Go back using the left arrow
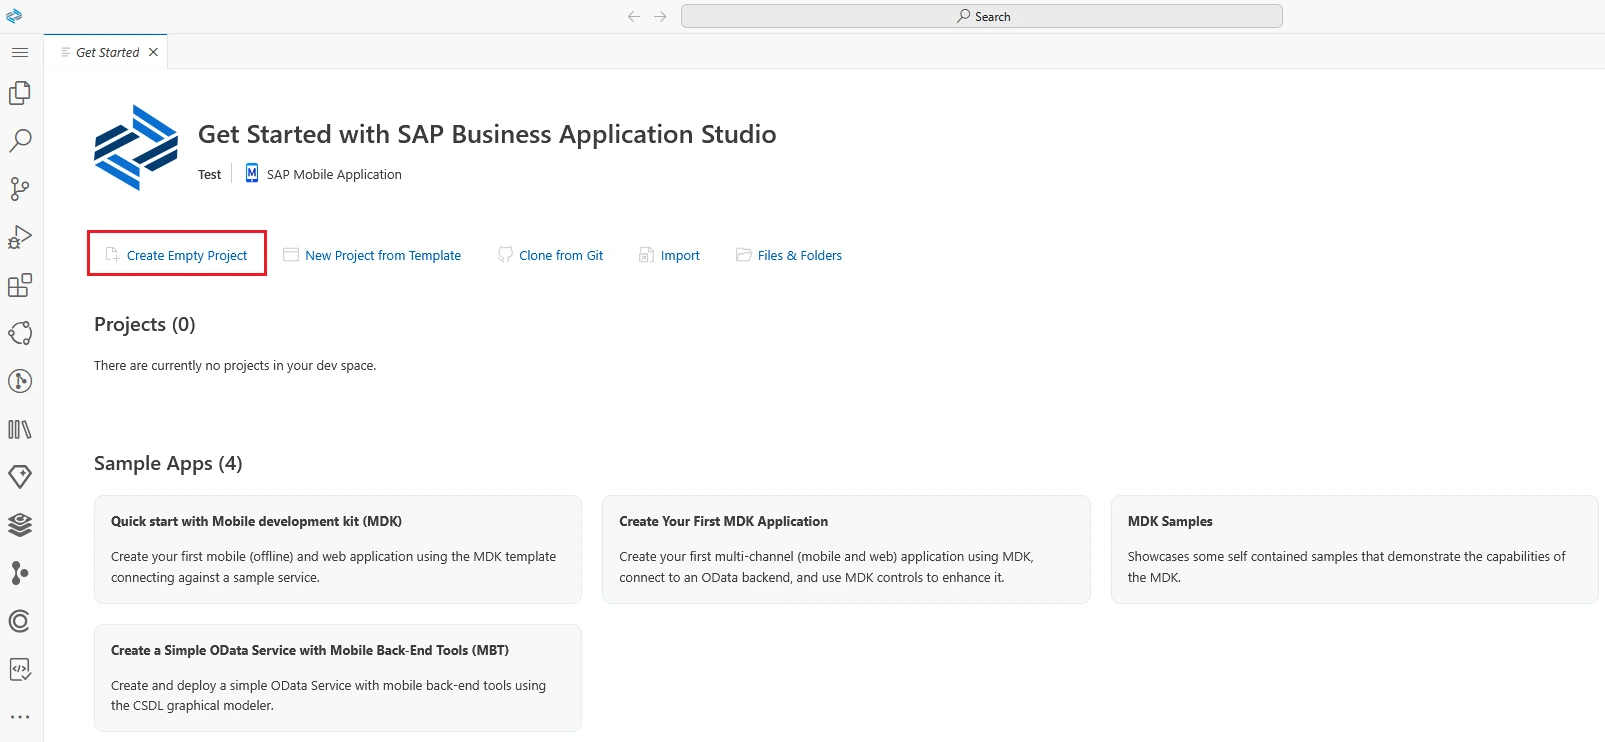This screenshot has width=1605, height=742. 634,16
